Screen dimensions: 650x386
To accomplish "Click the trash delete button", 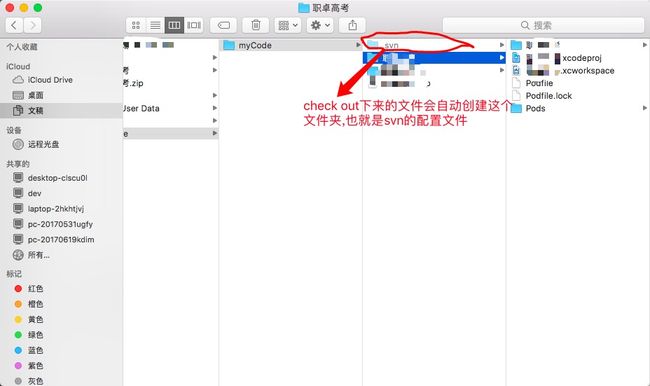I will [x=256, y=25].
